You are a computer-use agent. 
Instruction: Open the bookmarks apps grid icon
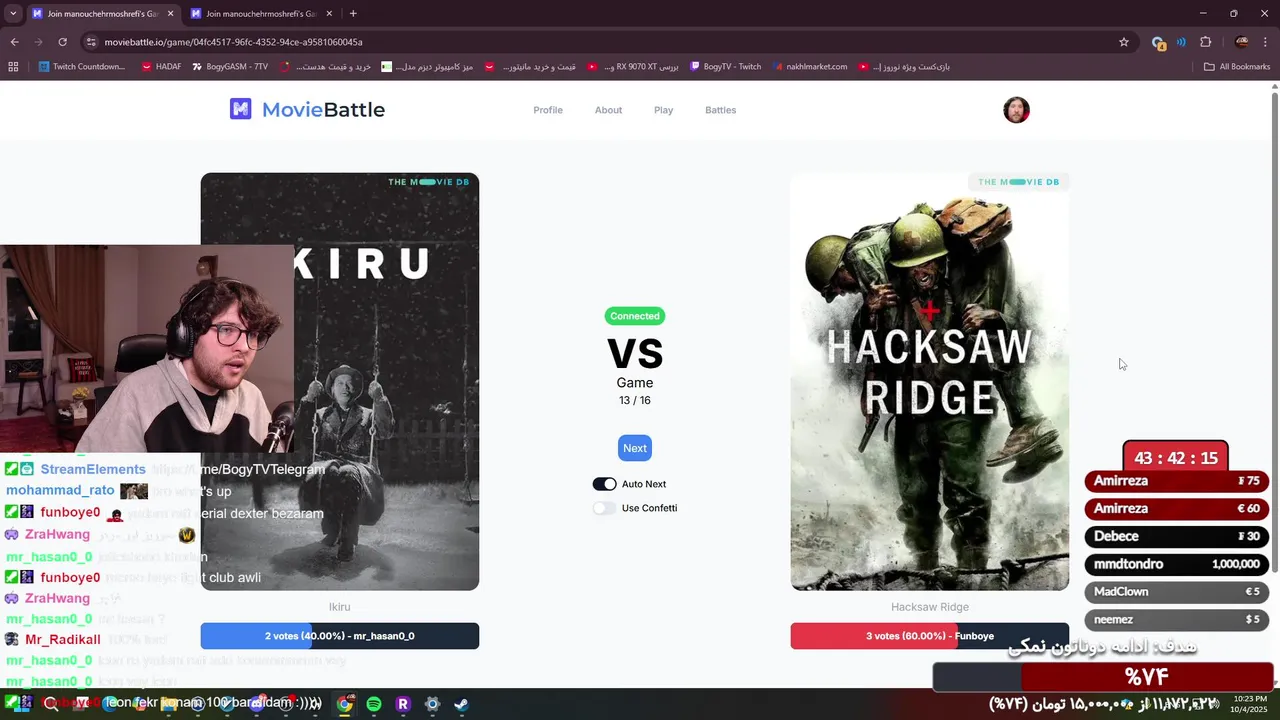pyautogui.click(x=13, y=67)
